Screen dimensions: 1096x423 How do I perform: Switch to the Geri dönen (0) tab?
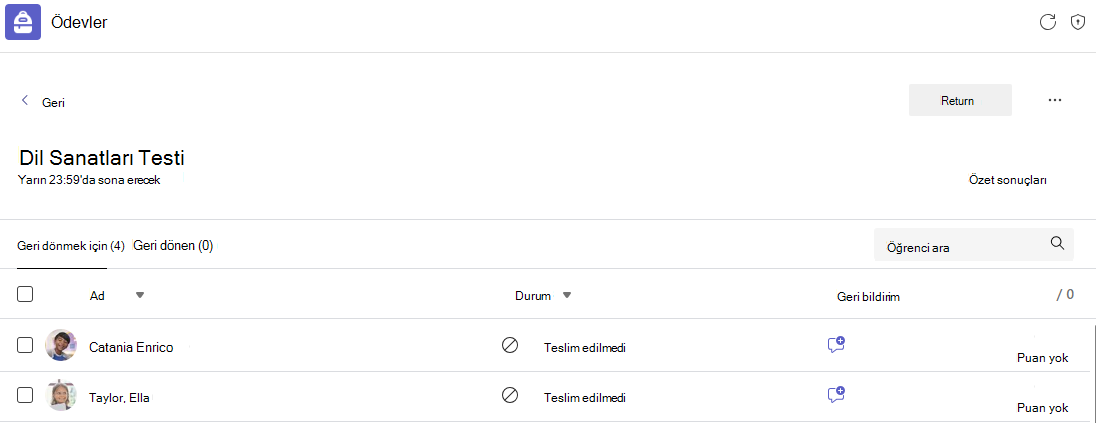(173, 245)
